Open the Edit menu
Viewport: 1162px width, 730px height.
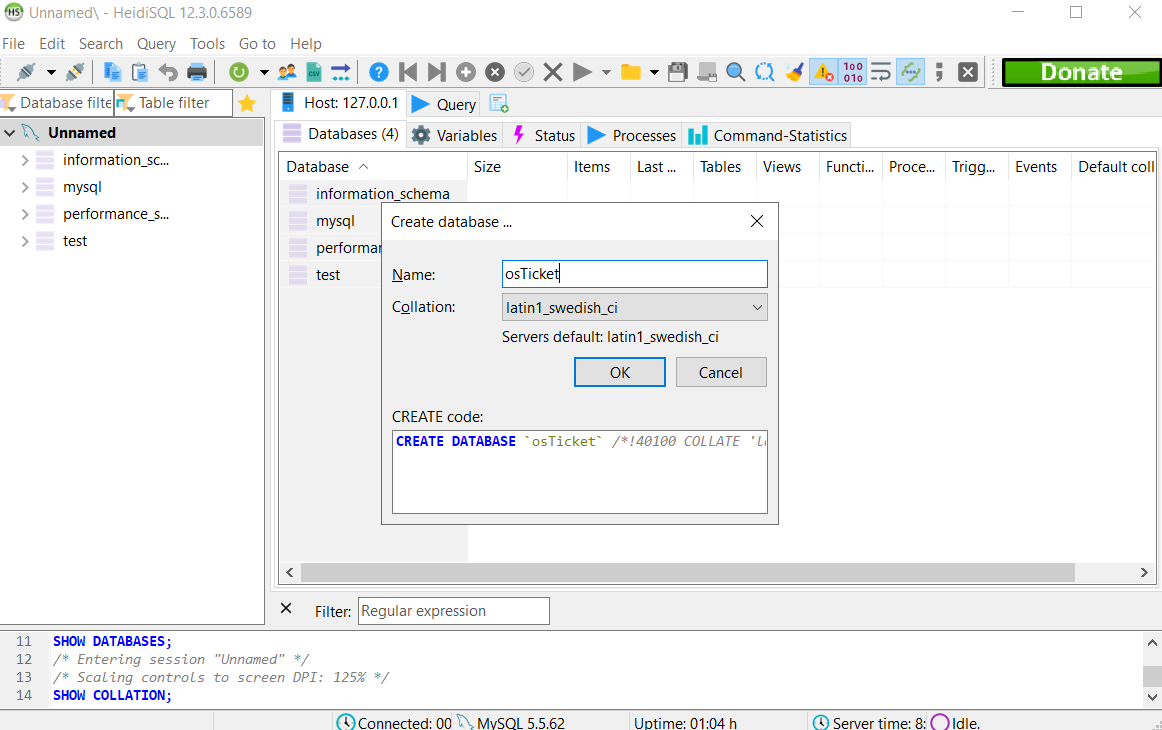[52, 44]
